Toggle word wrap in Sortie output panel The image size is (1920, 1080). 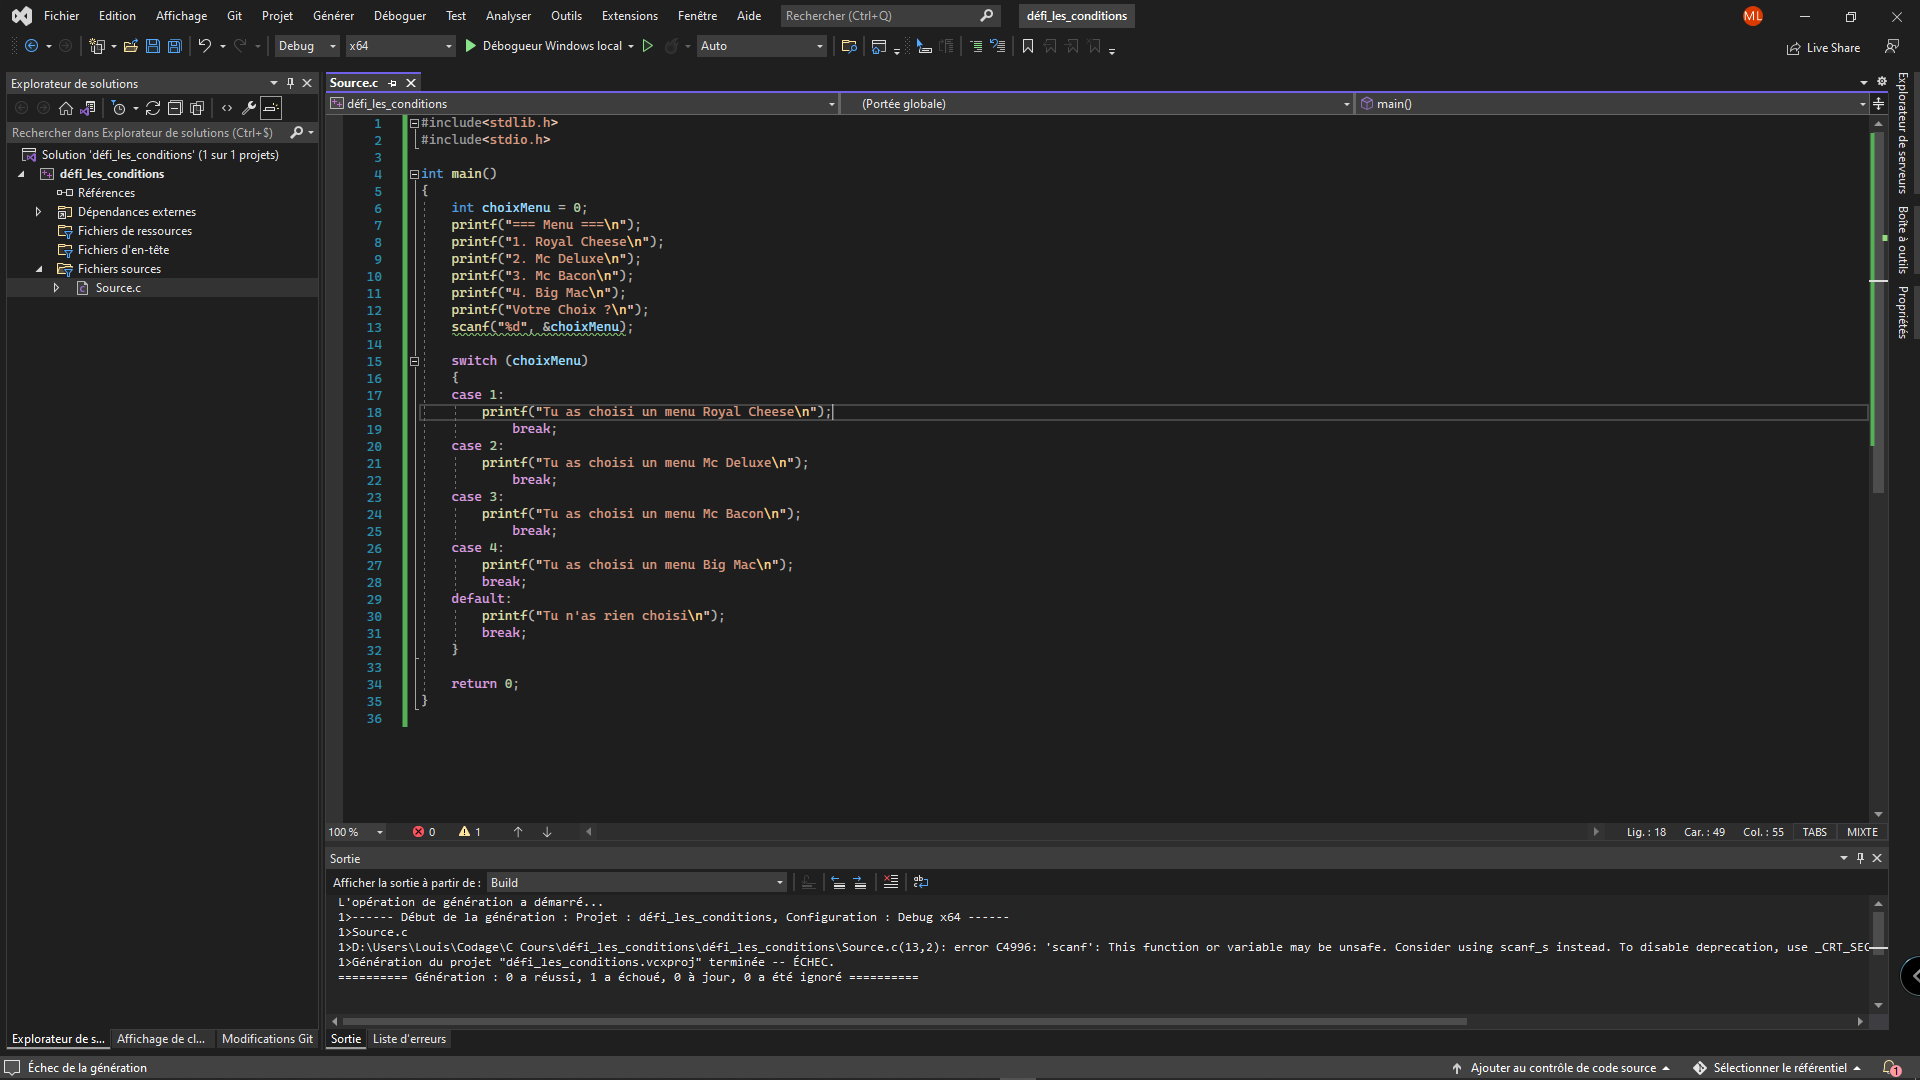(x=921, y=882)
